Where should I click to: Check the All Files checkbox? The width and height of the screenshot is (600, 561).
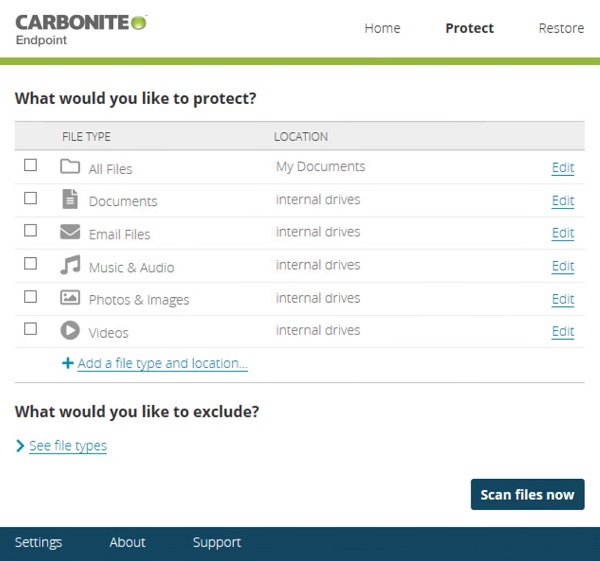(x=31, y=165)
